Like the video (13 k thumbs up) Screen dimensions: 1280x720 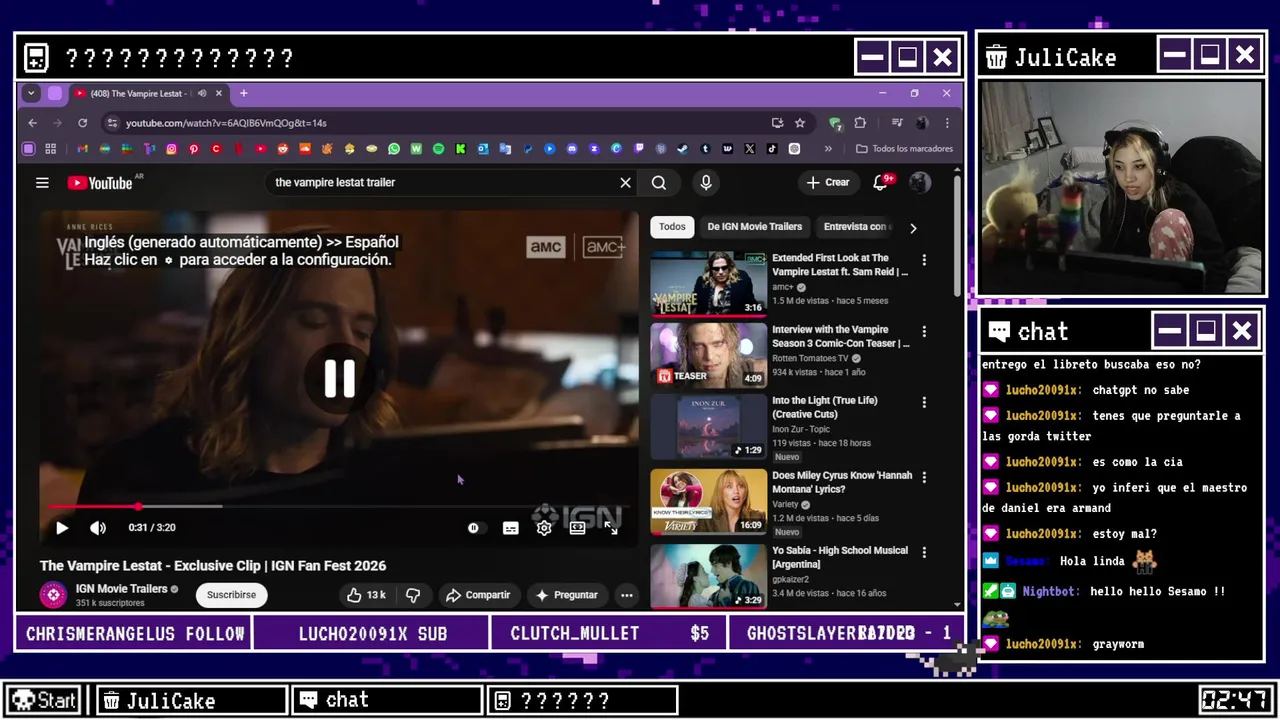click(366, 595)
